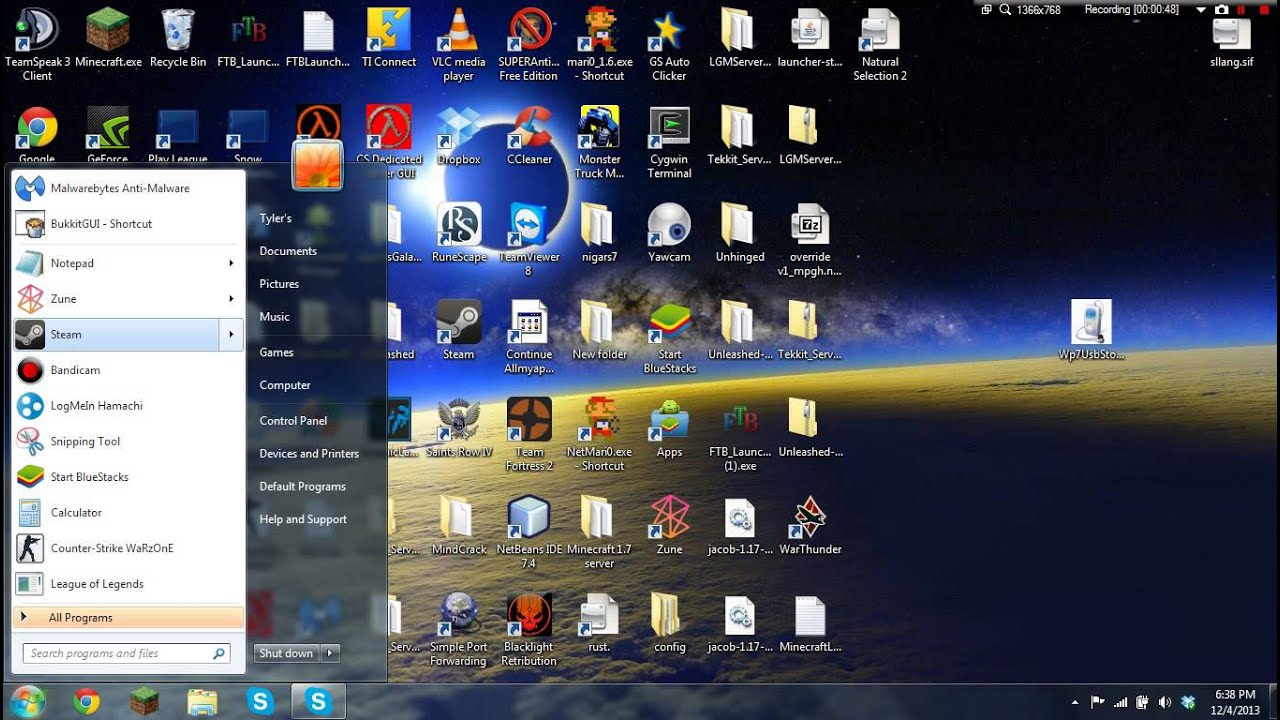Open Malwarebytes Anti-Malware from Start menu
Image resolution: width=1280 pixels, height=720 pixels.
128,188
